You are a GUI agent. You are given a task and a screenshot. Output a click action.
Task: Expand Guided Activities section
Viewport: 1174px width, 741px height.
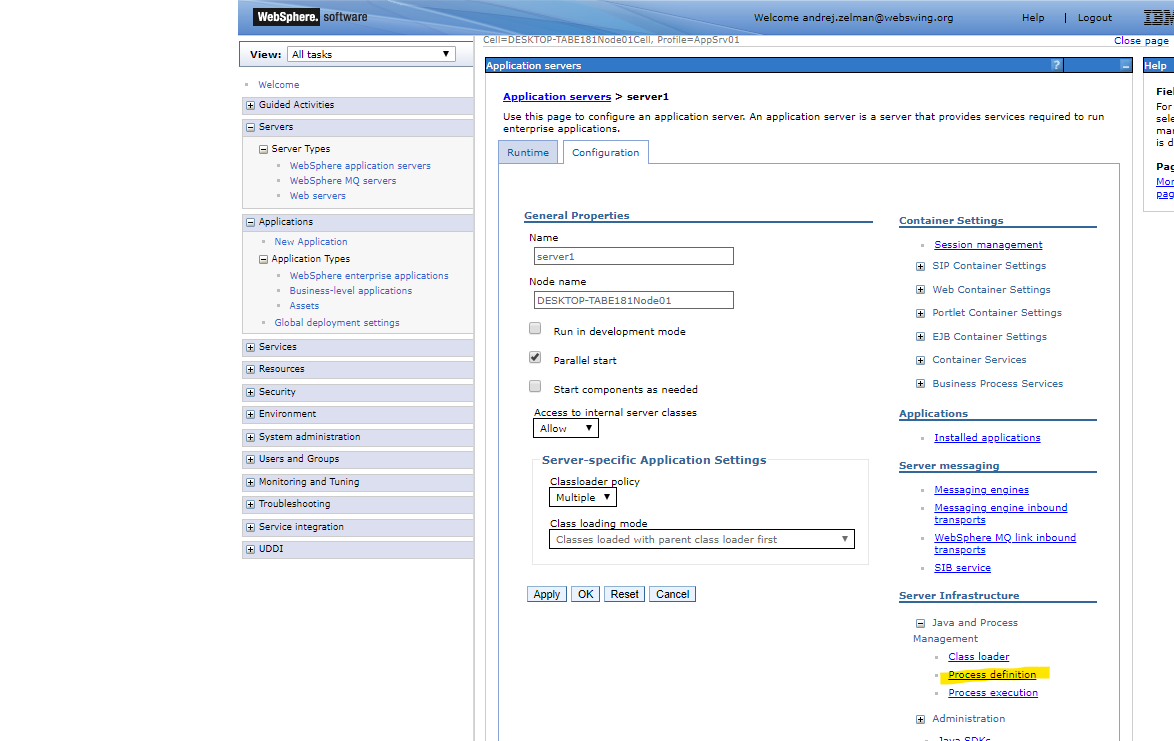pos(251,106)
